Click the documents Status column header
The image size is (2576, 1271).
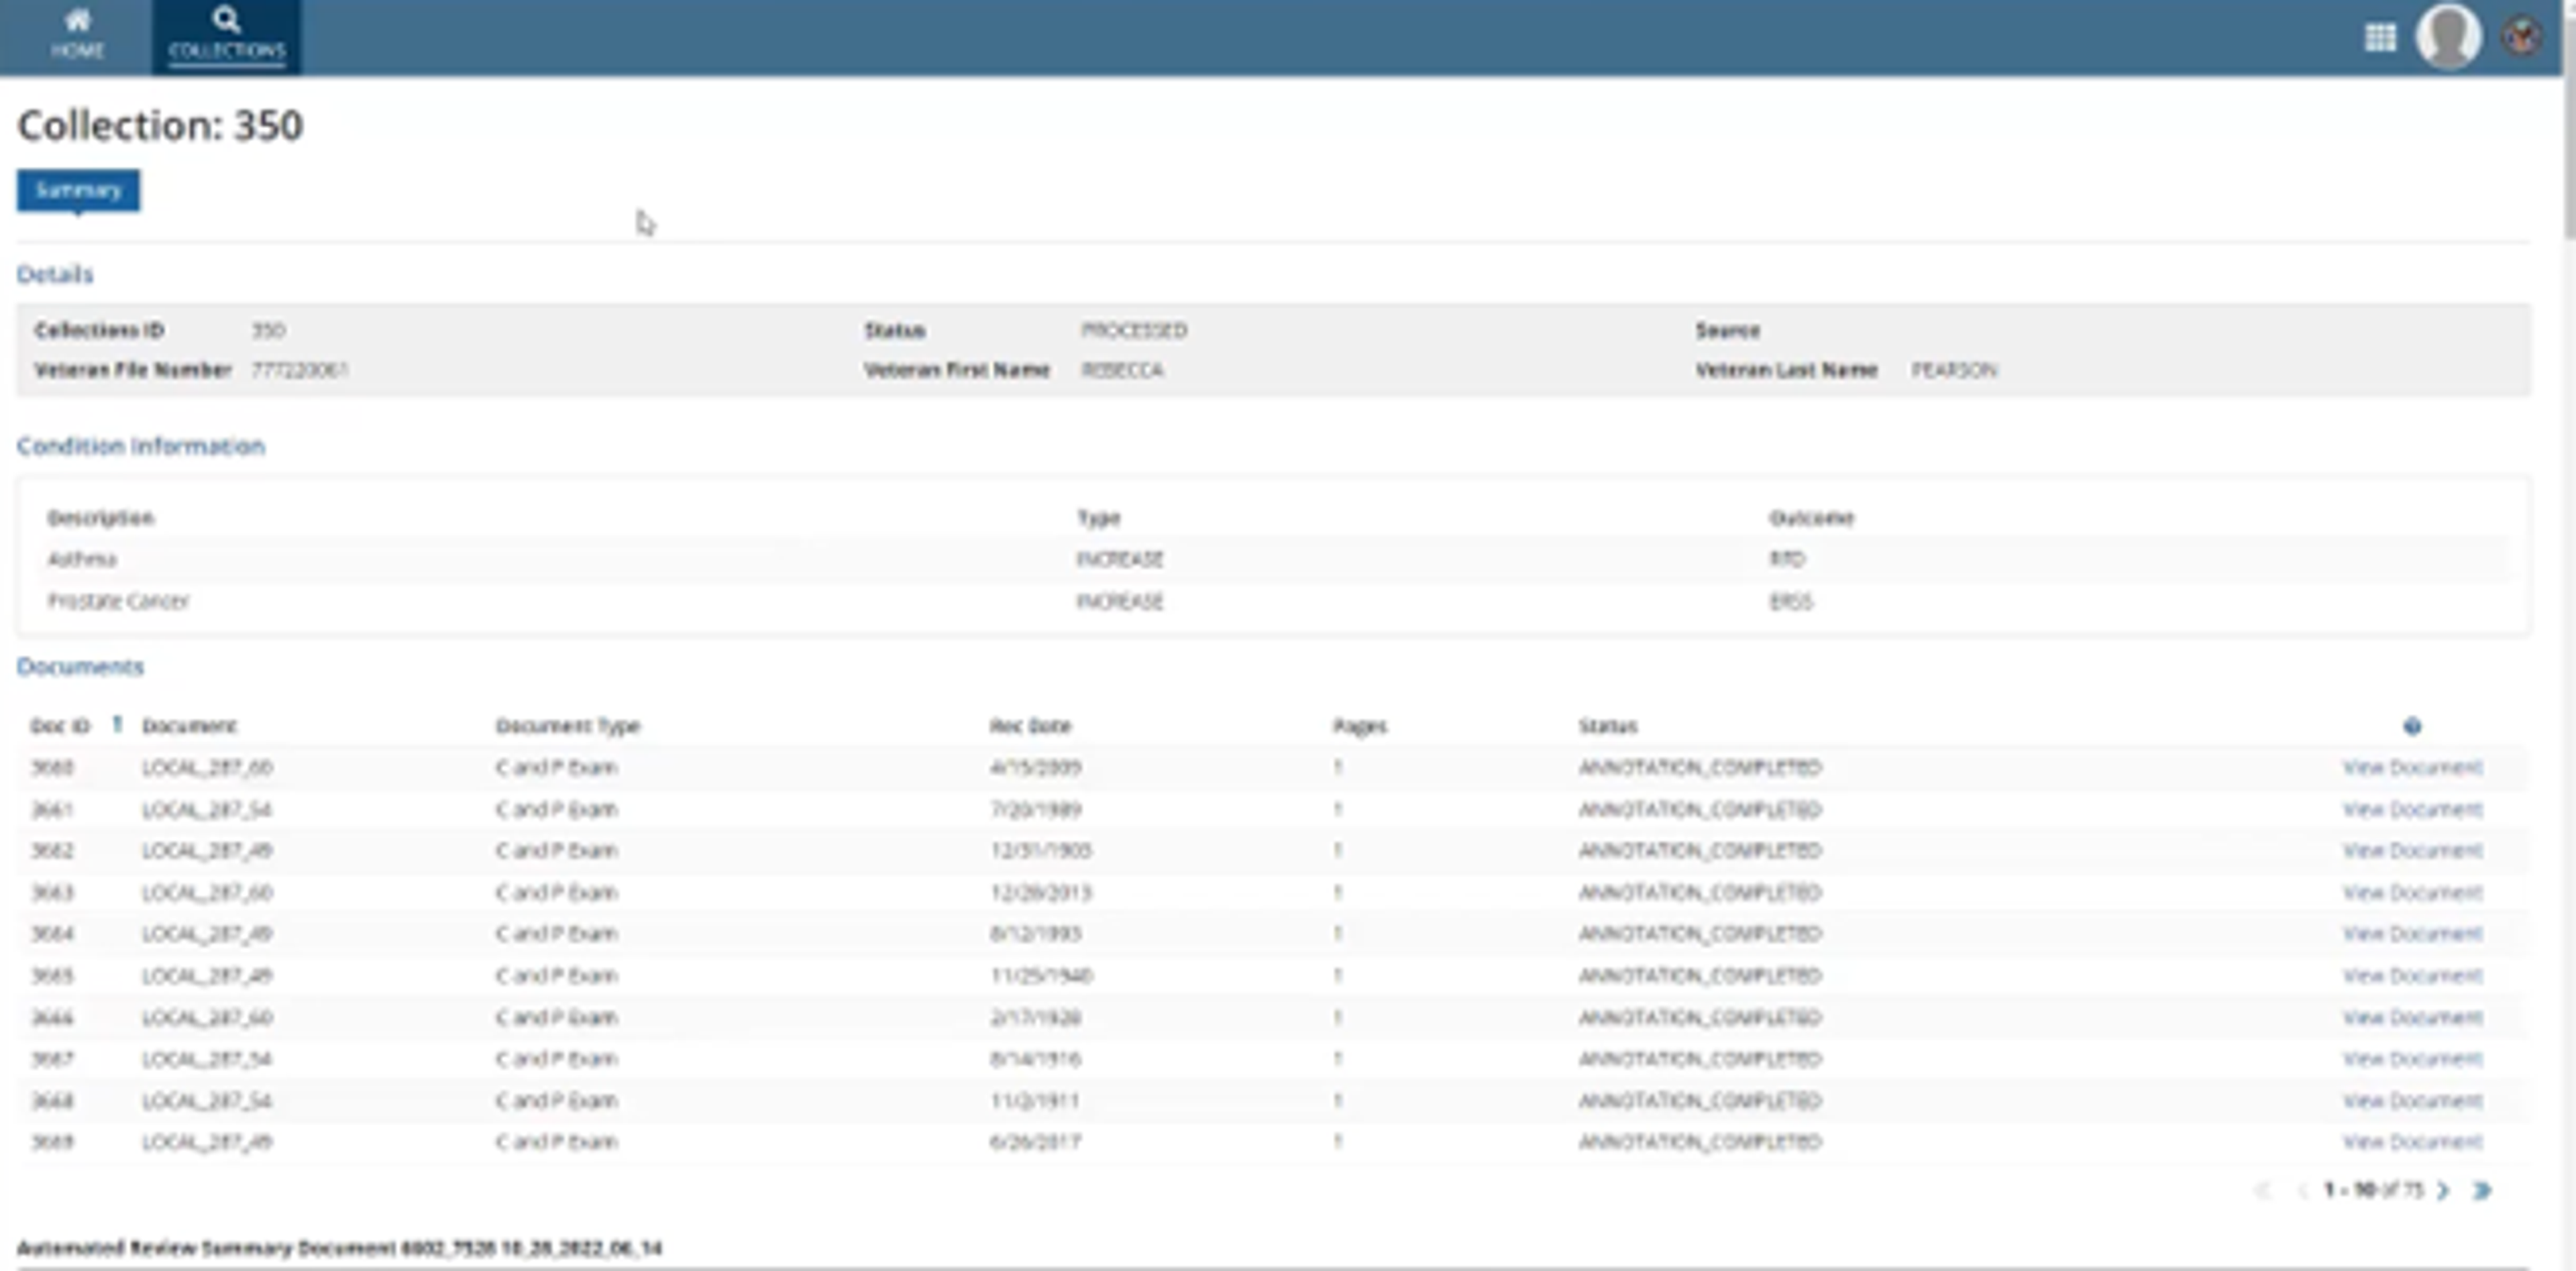(x=1607, y=725)
